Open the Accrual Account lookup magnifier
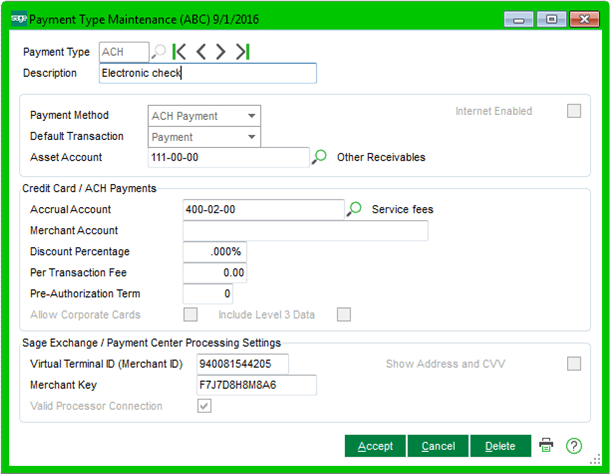This screenshot has height=474, width=610. pyautogui.click(x=354, y=209)
